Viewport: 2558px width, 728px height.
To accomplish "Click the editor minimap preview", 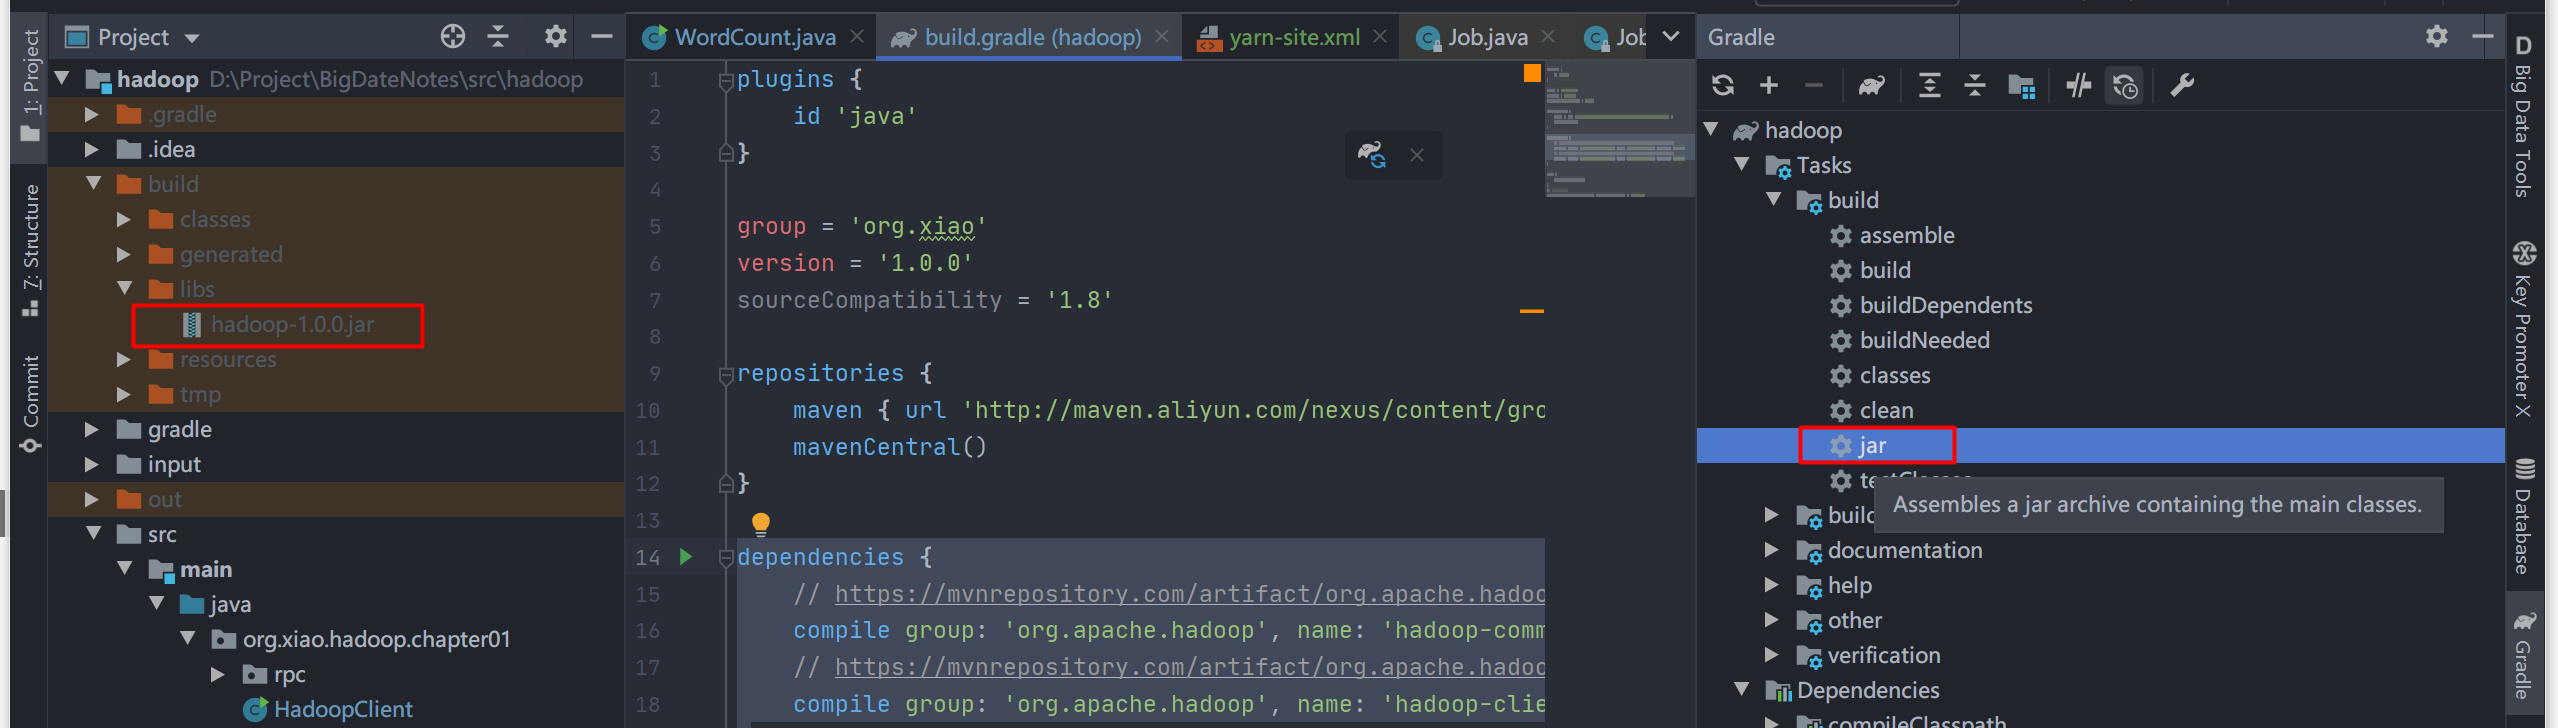I will pyautogui.click(x=1620, y=130).
